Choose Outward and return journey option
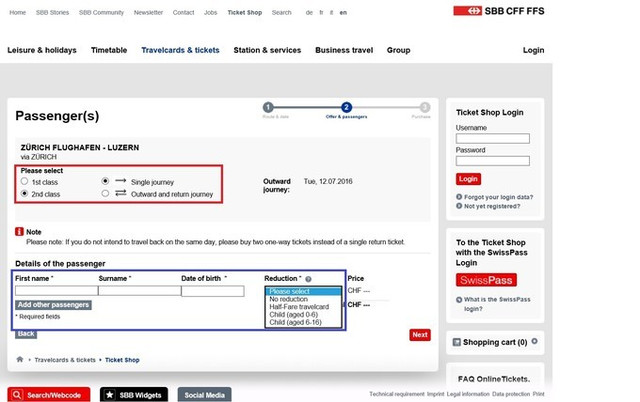The image size is (640, 402). pos(106,194)
